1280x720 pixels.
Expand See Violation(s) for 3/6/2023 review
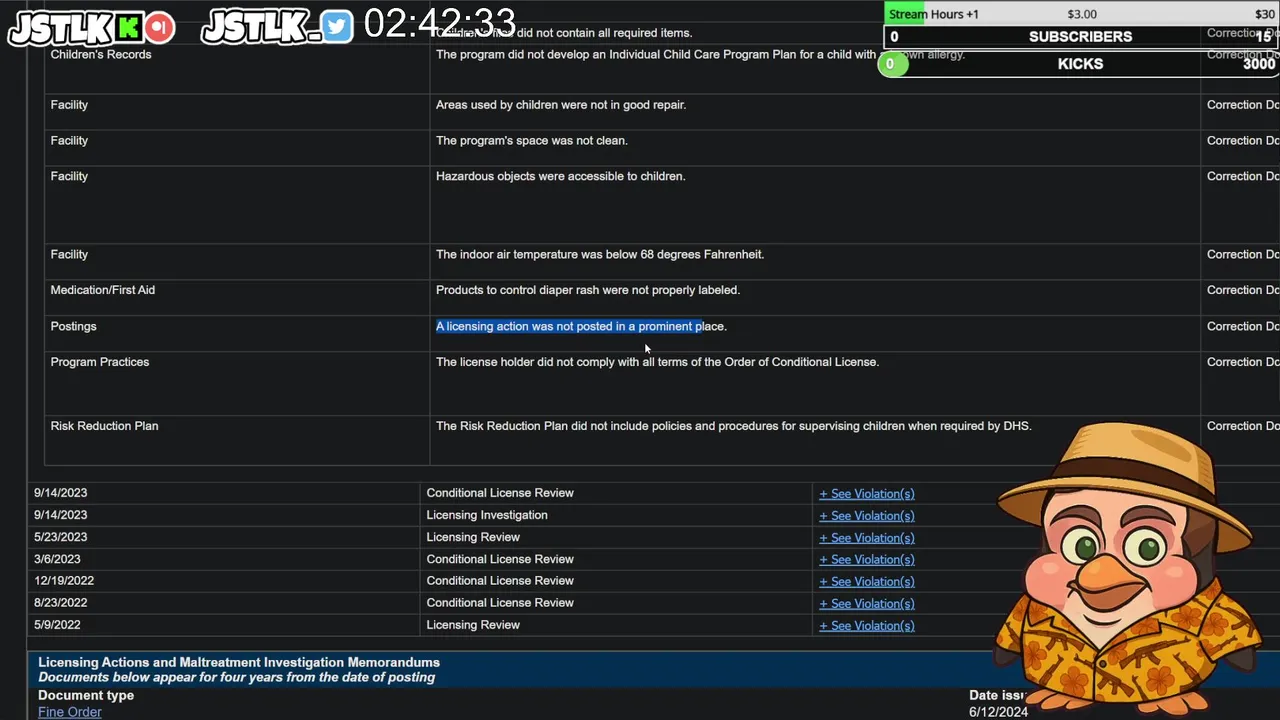866,560
